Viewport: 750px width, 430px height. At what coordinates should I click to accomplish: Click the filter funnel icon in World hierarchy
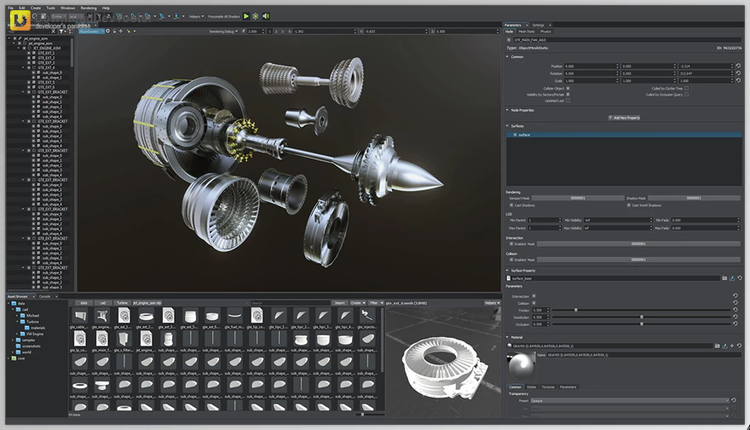click(x=61, y=31)
